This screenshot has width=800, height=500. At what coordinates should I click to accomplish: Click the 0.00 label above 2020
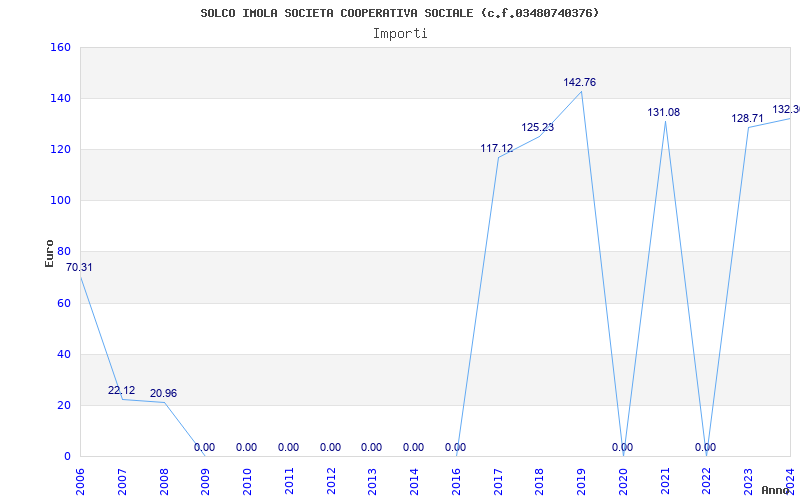tap(622, 447)
